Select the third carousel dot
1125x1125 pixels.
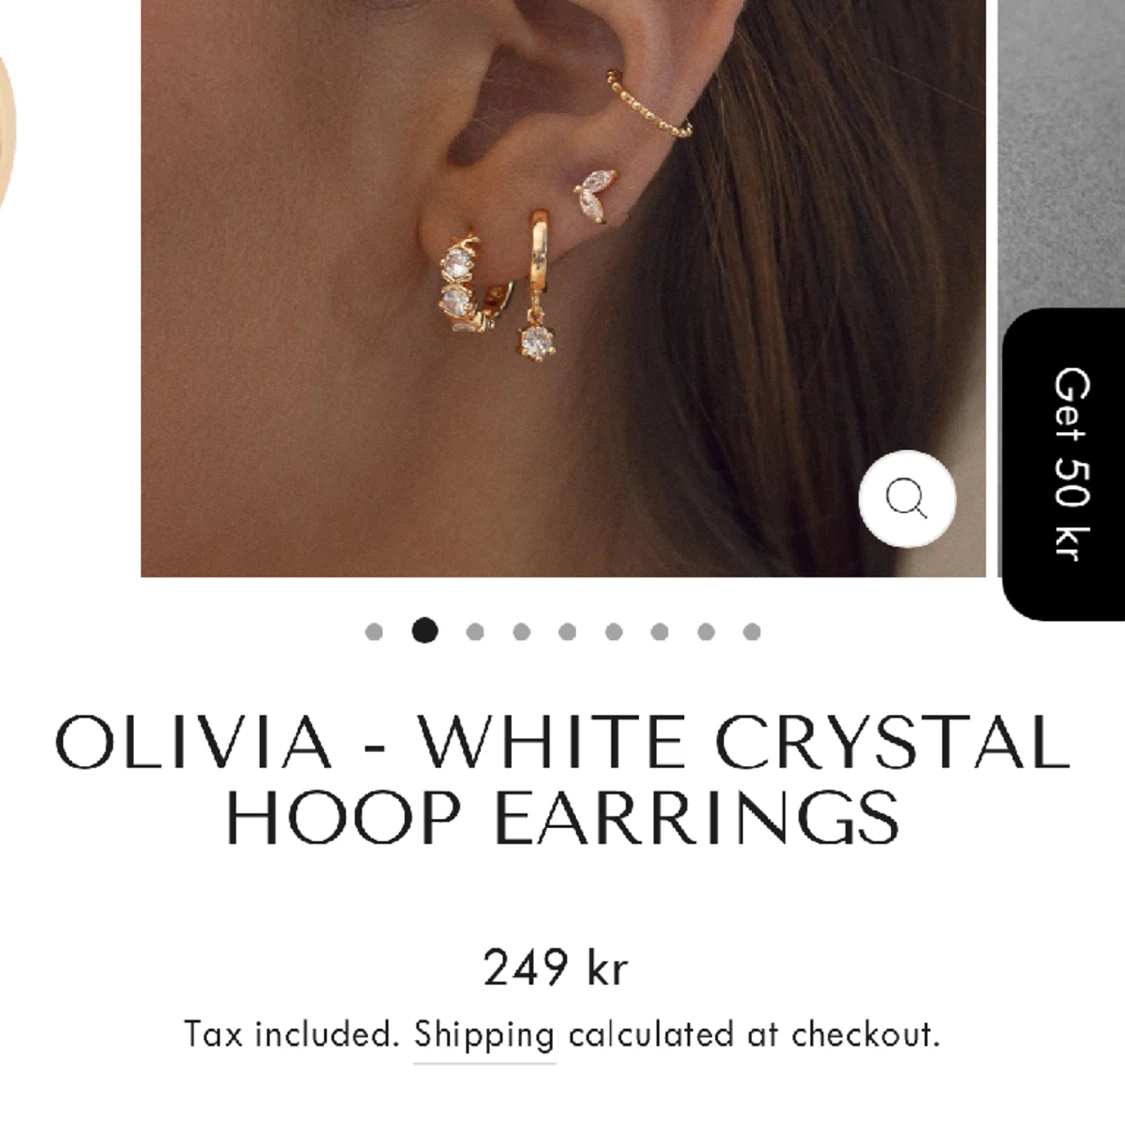click(x=475, y=631)
